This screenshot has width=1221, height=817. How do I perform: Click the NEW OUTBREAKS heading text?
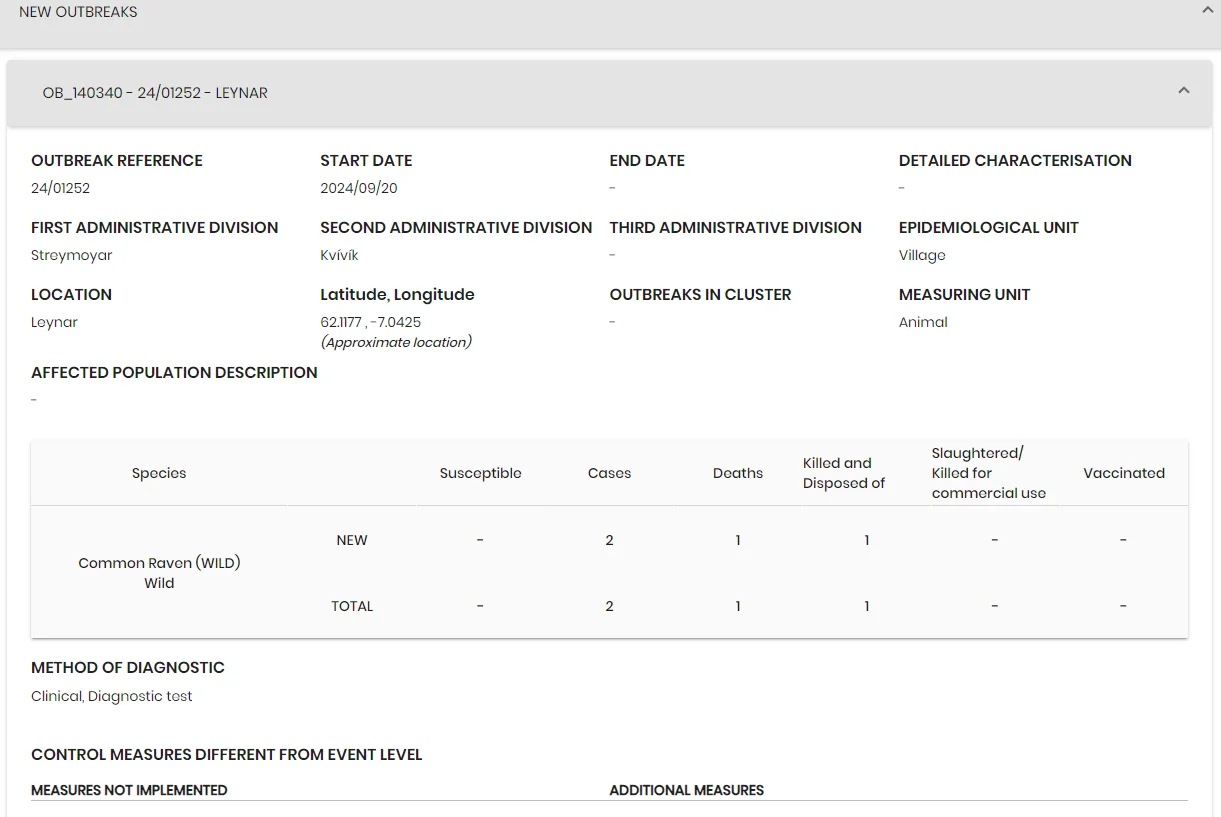coord(78,12)
